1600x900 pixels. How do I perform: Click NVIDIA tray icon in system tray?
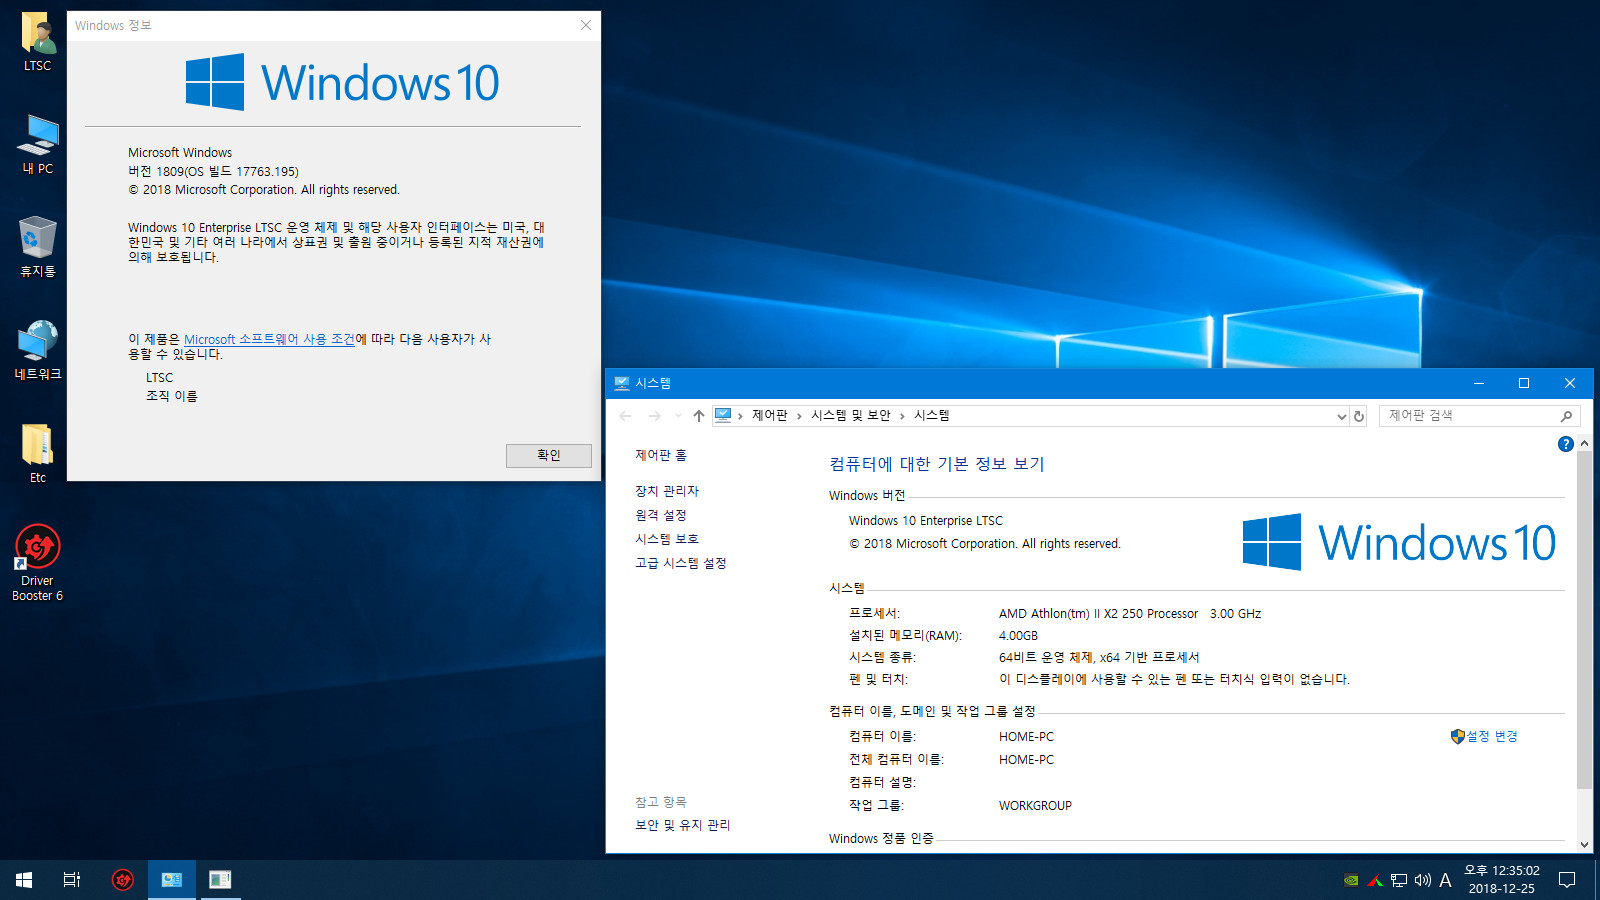(x=1351, y=880)
